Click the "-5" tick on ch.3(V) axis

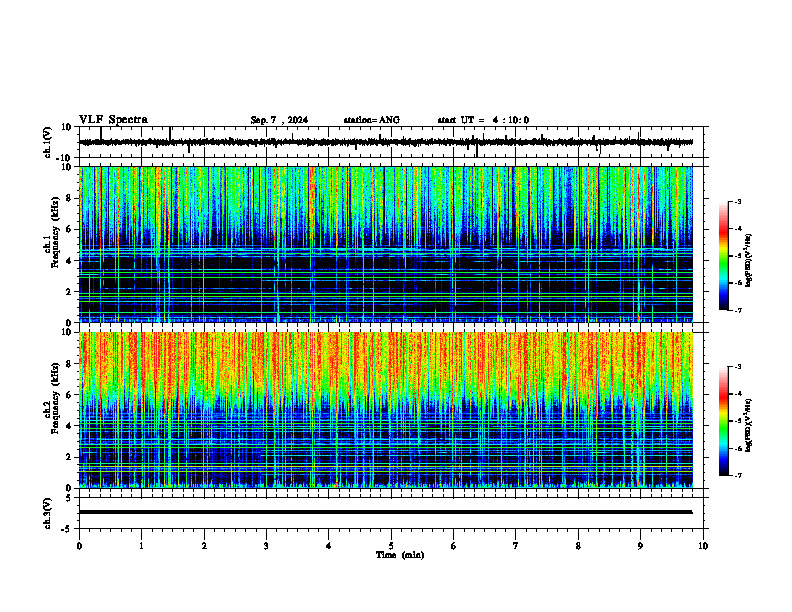[67, 529]
